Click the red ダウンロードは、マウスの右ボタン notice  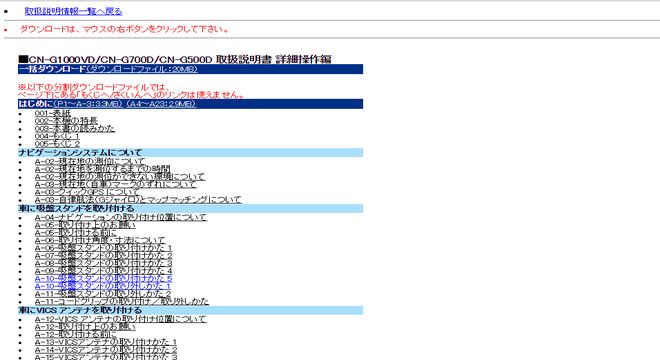tap(124, 29)
